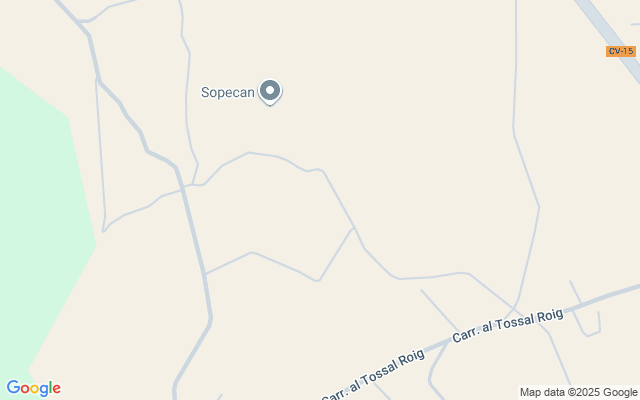Select the upper Carr. al Tossal Roig label
Image resolution: width=640 pixels, height=400 pixels.
[x=508, y=325]
